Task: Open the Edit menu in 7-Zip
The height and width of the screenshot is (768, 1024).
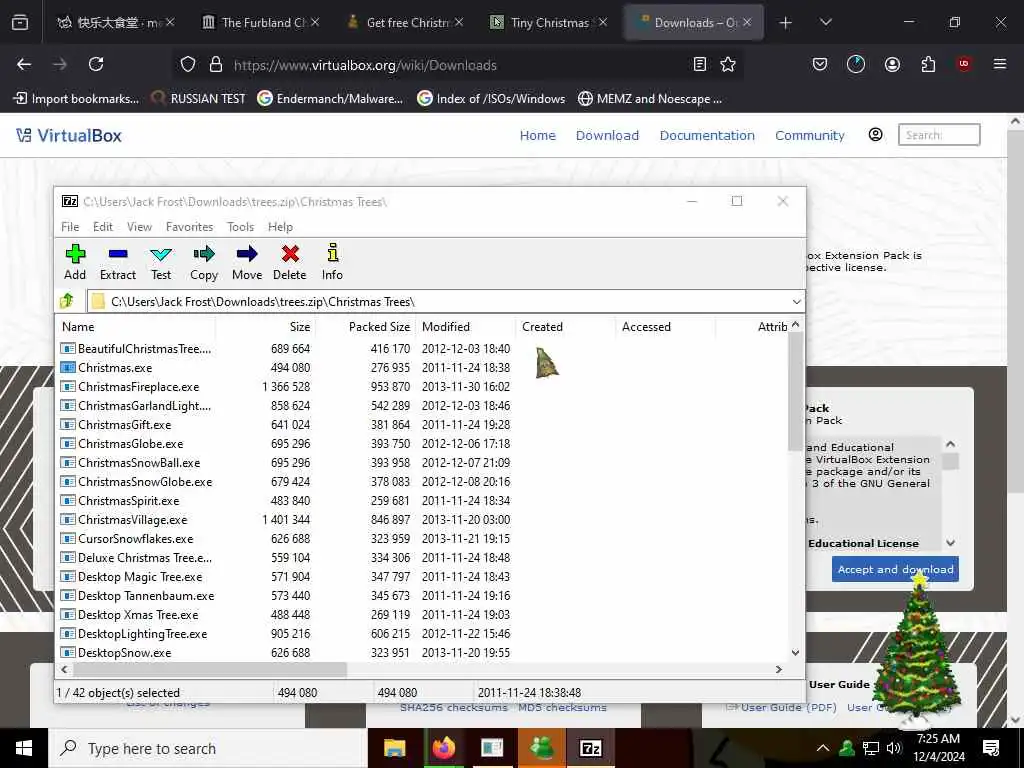Action: click(103, 227)
